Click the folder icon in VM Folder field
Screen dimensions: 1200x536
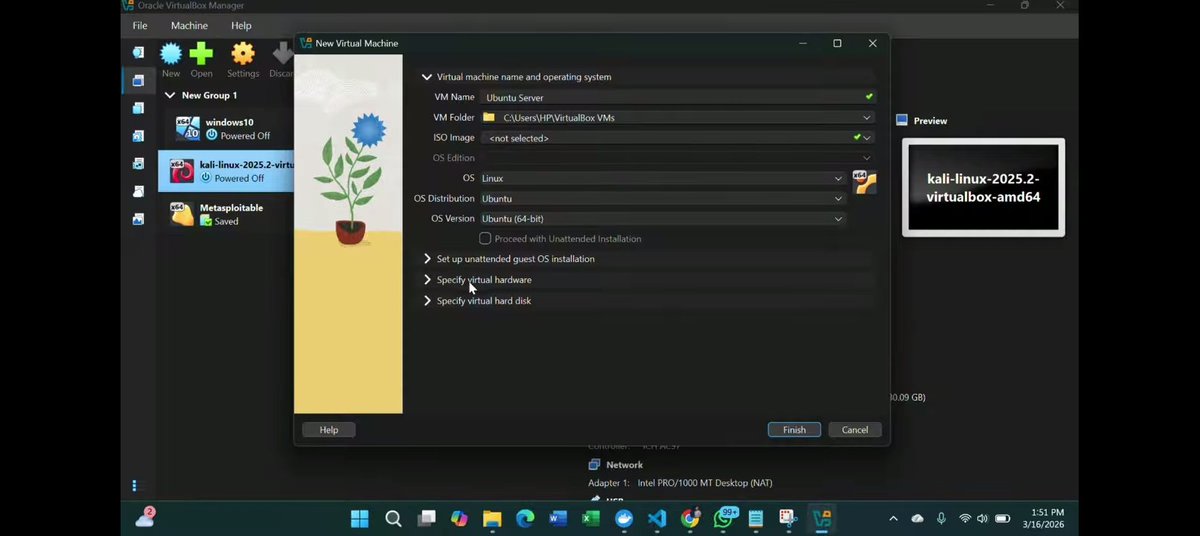[489, 117]
